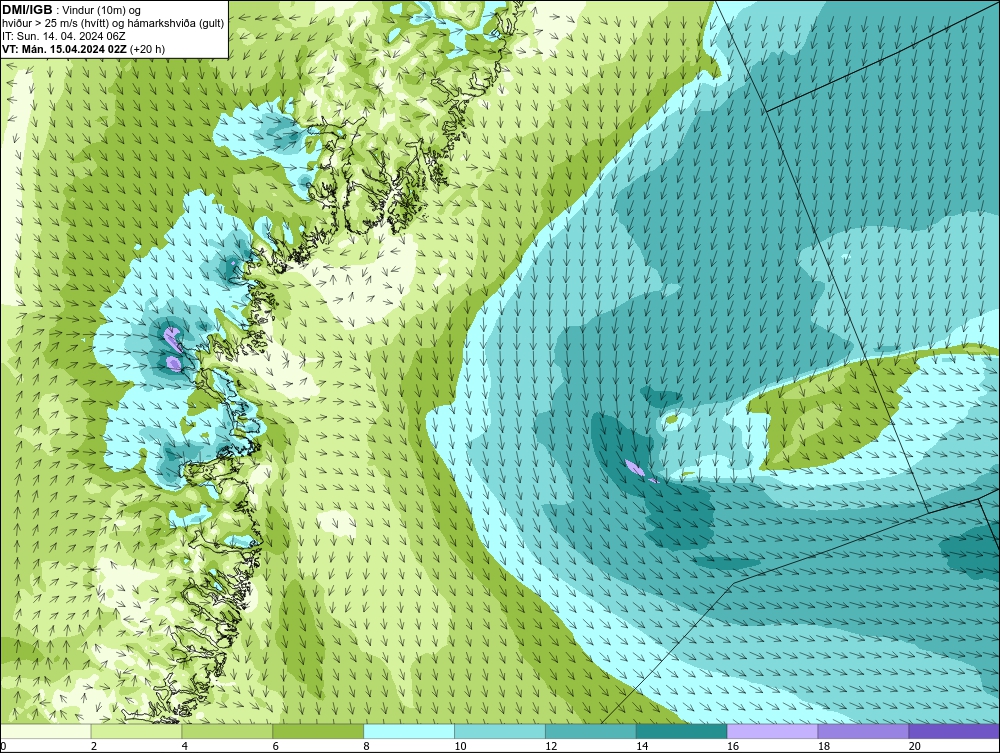Click the "VT: Mán. 15.04.2024 02Z" valid time
Image resolution: width=1000 pixels, height=753 pixels.
point(64,49)
